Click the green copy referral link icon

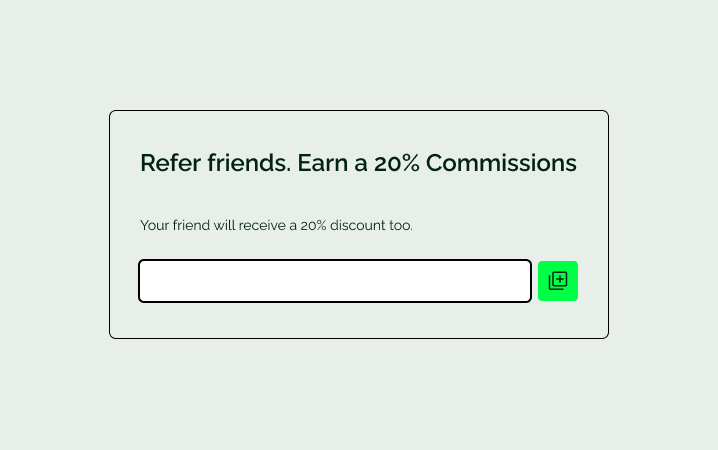click(558, 281)
